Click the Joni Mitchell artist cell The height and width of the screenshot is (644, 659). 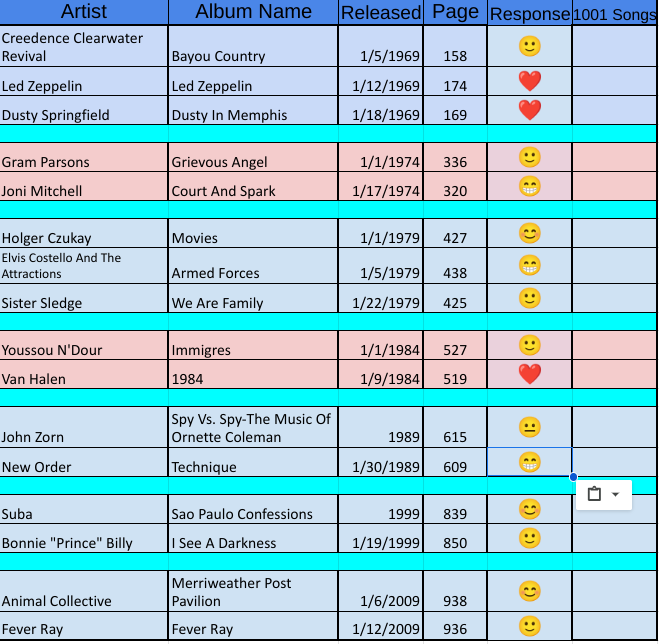point(84,186)
